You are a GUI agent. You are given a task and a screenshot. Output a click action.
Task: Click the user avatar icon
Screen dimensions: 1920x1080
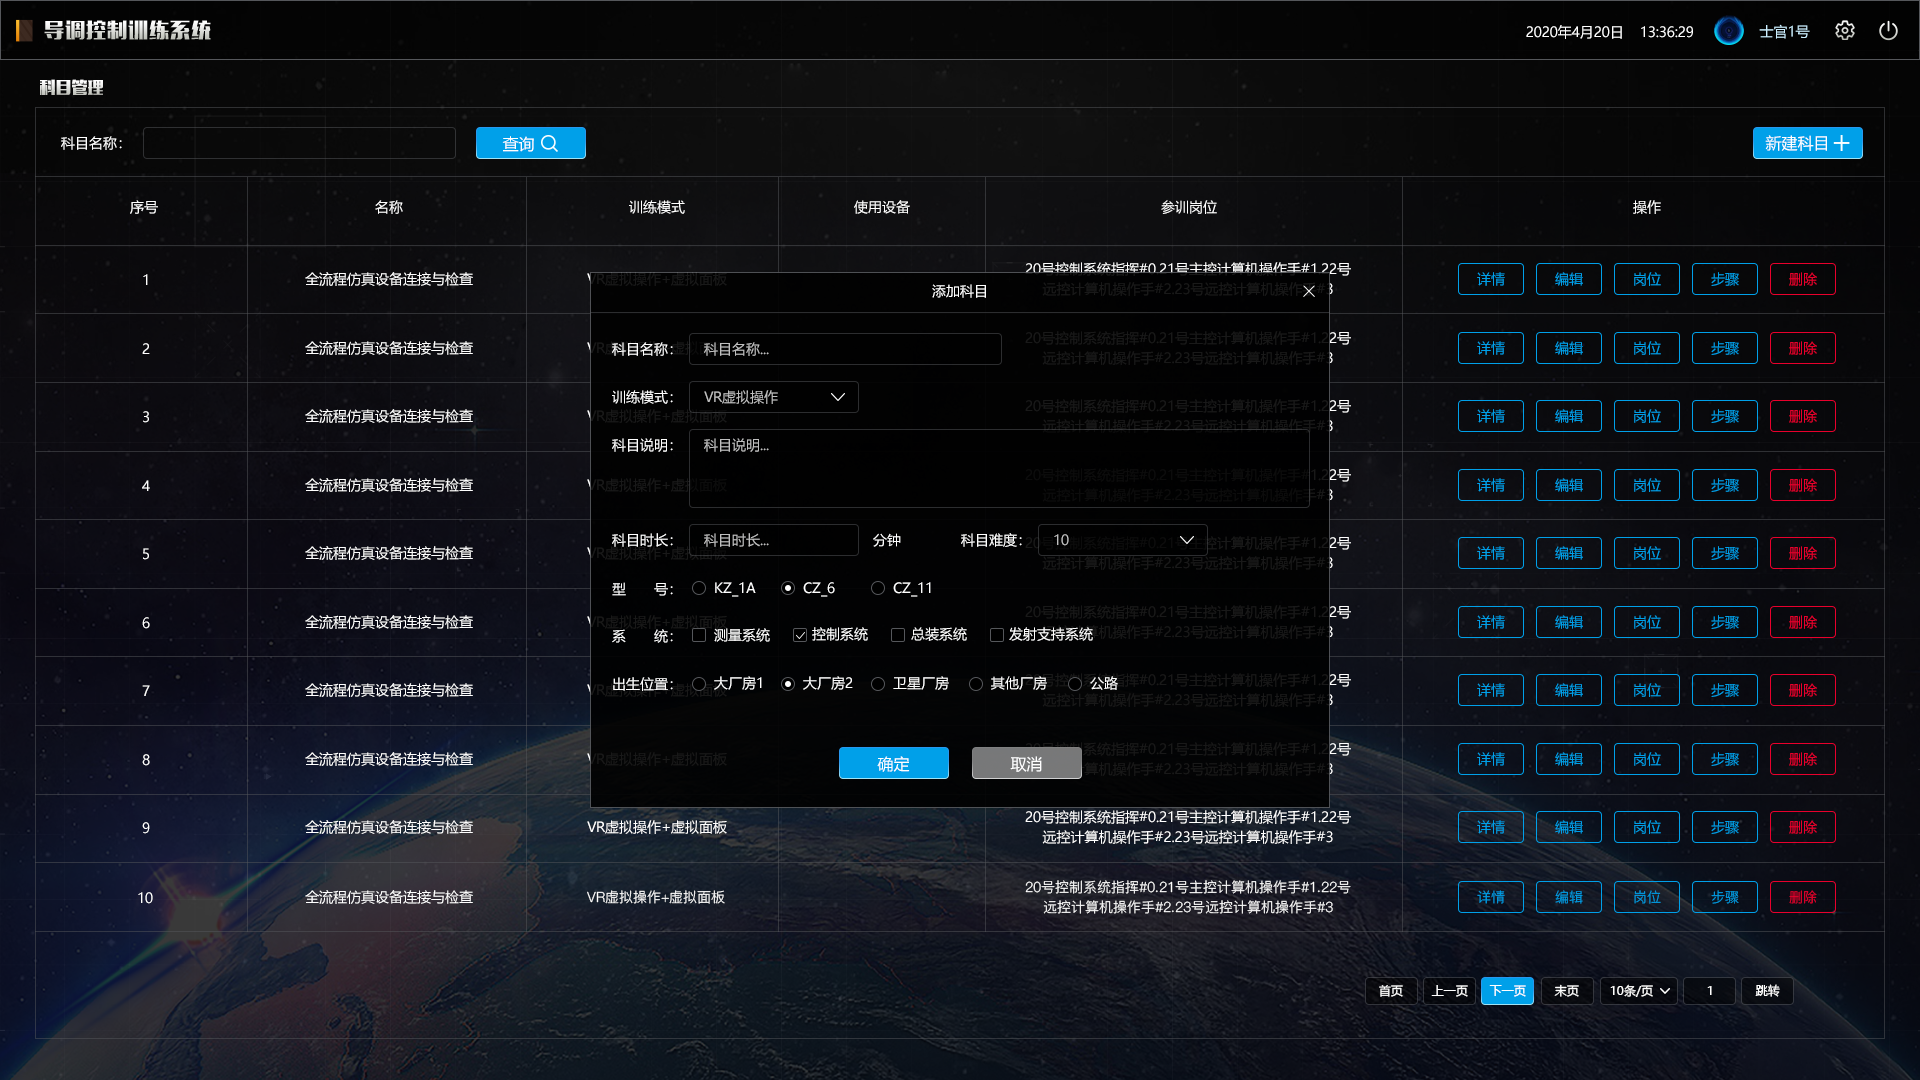(1728, 31)
